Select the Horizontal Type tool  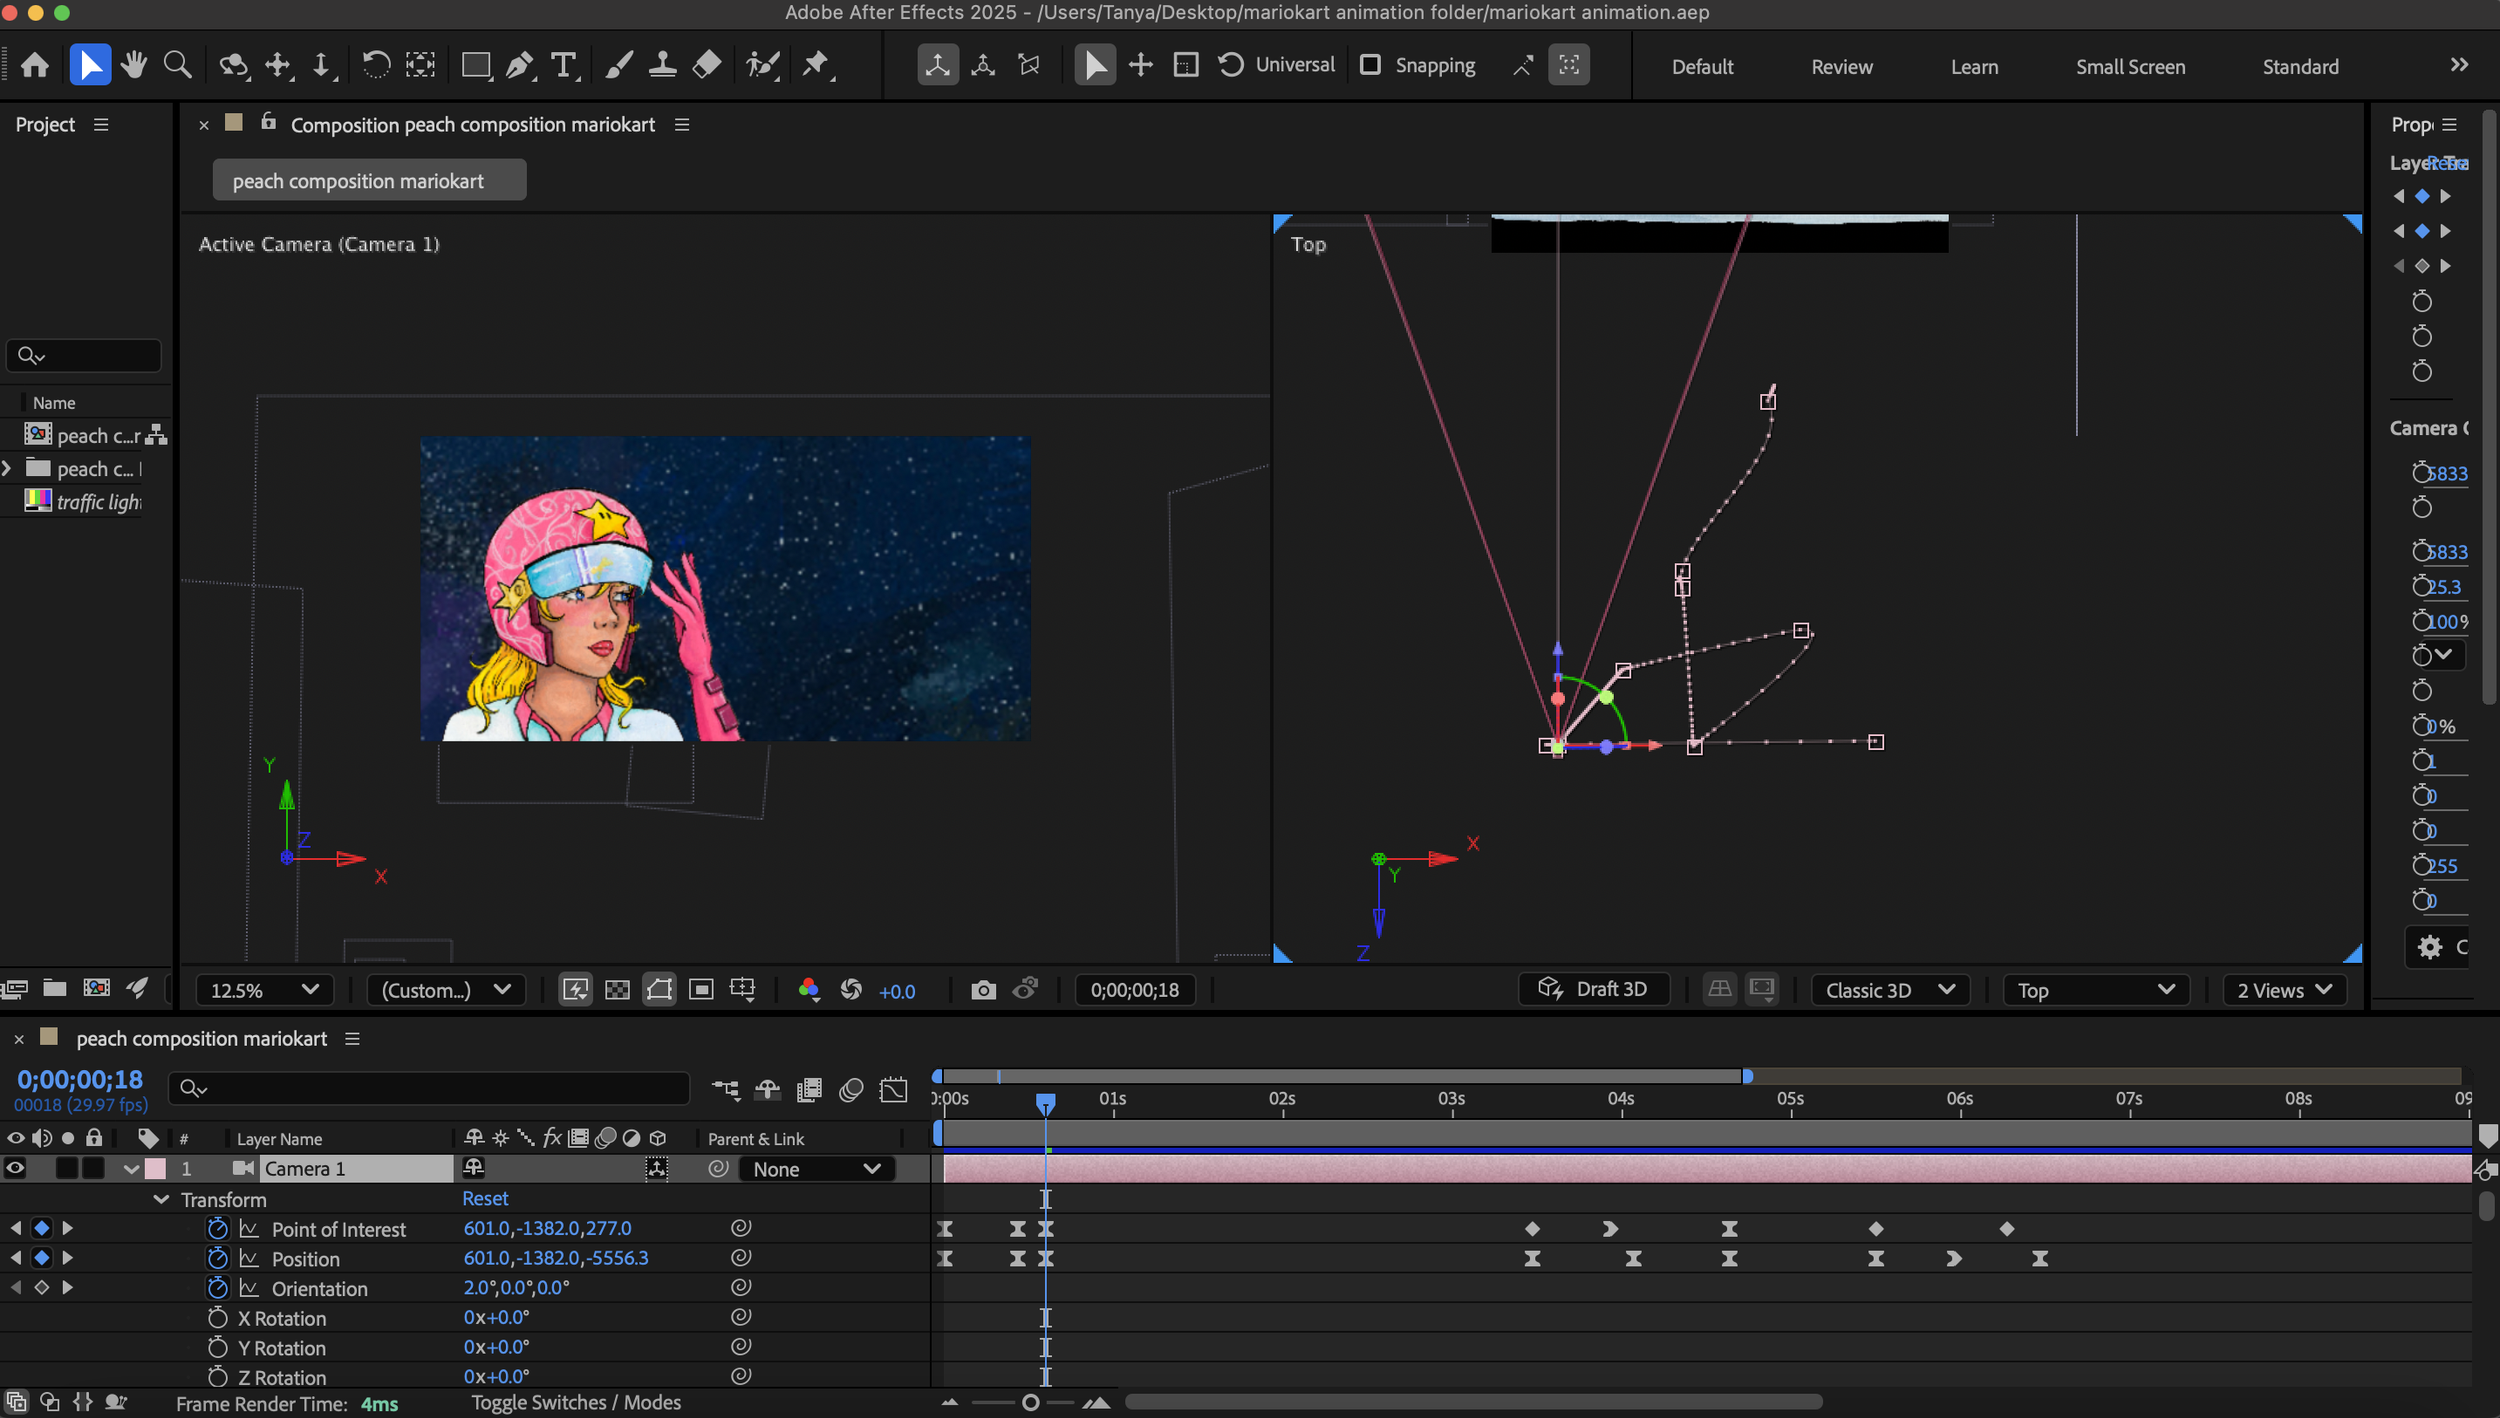coord(563,66)
